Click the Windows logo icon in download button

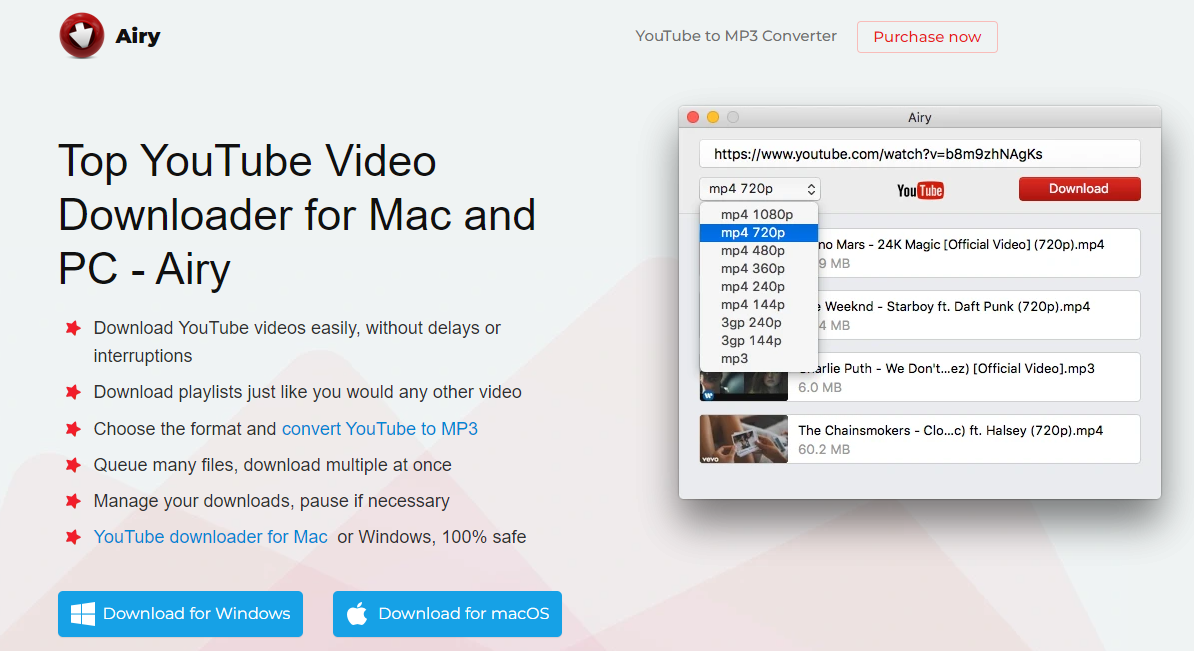coord(83,614)
